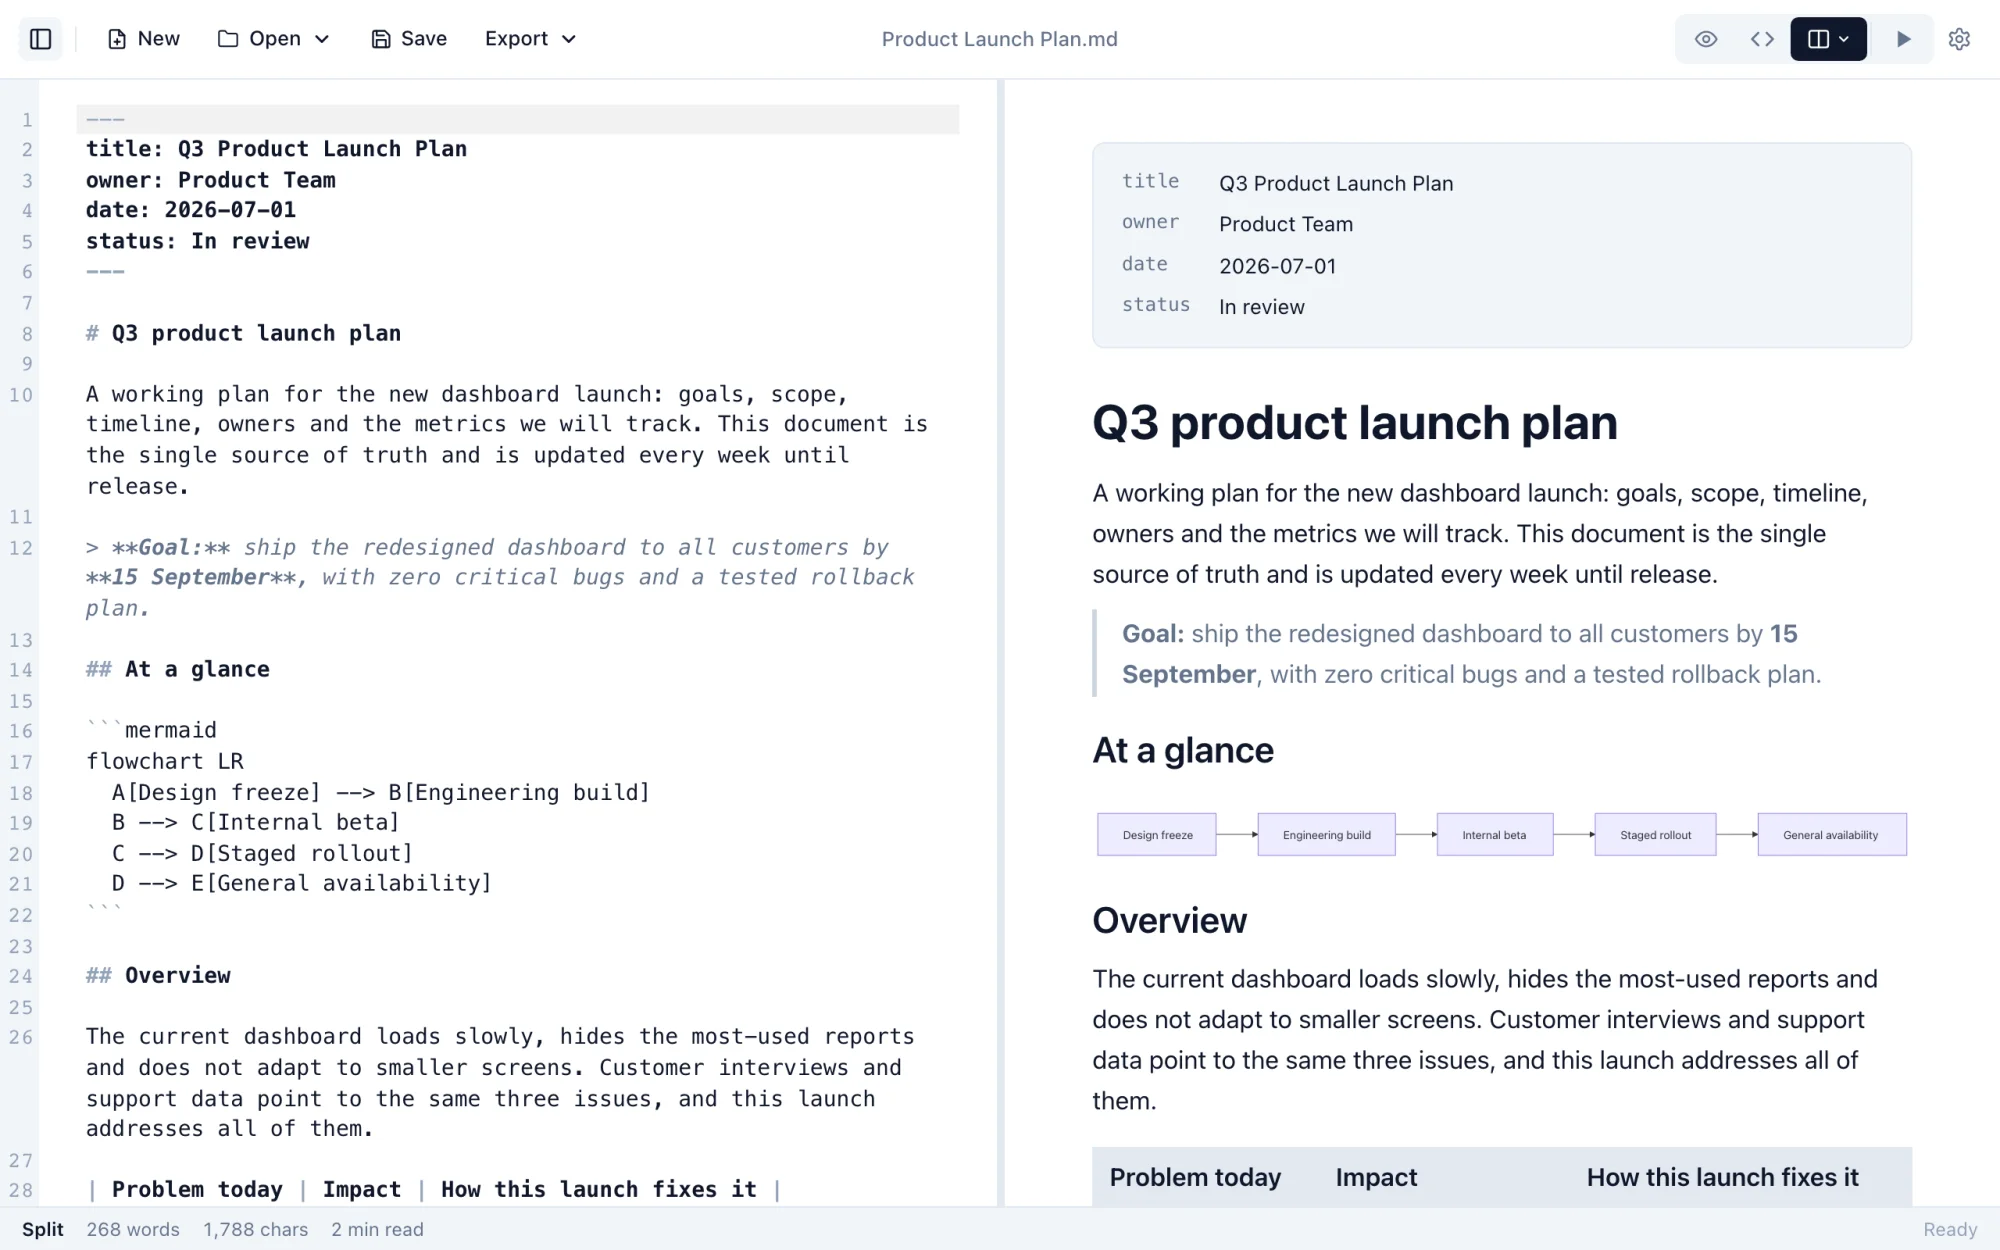Image resolution: width=2000 pixels, height=1250 pixels.
Task: Click the In review status value
Action: pos(1262,307)
